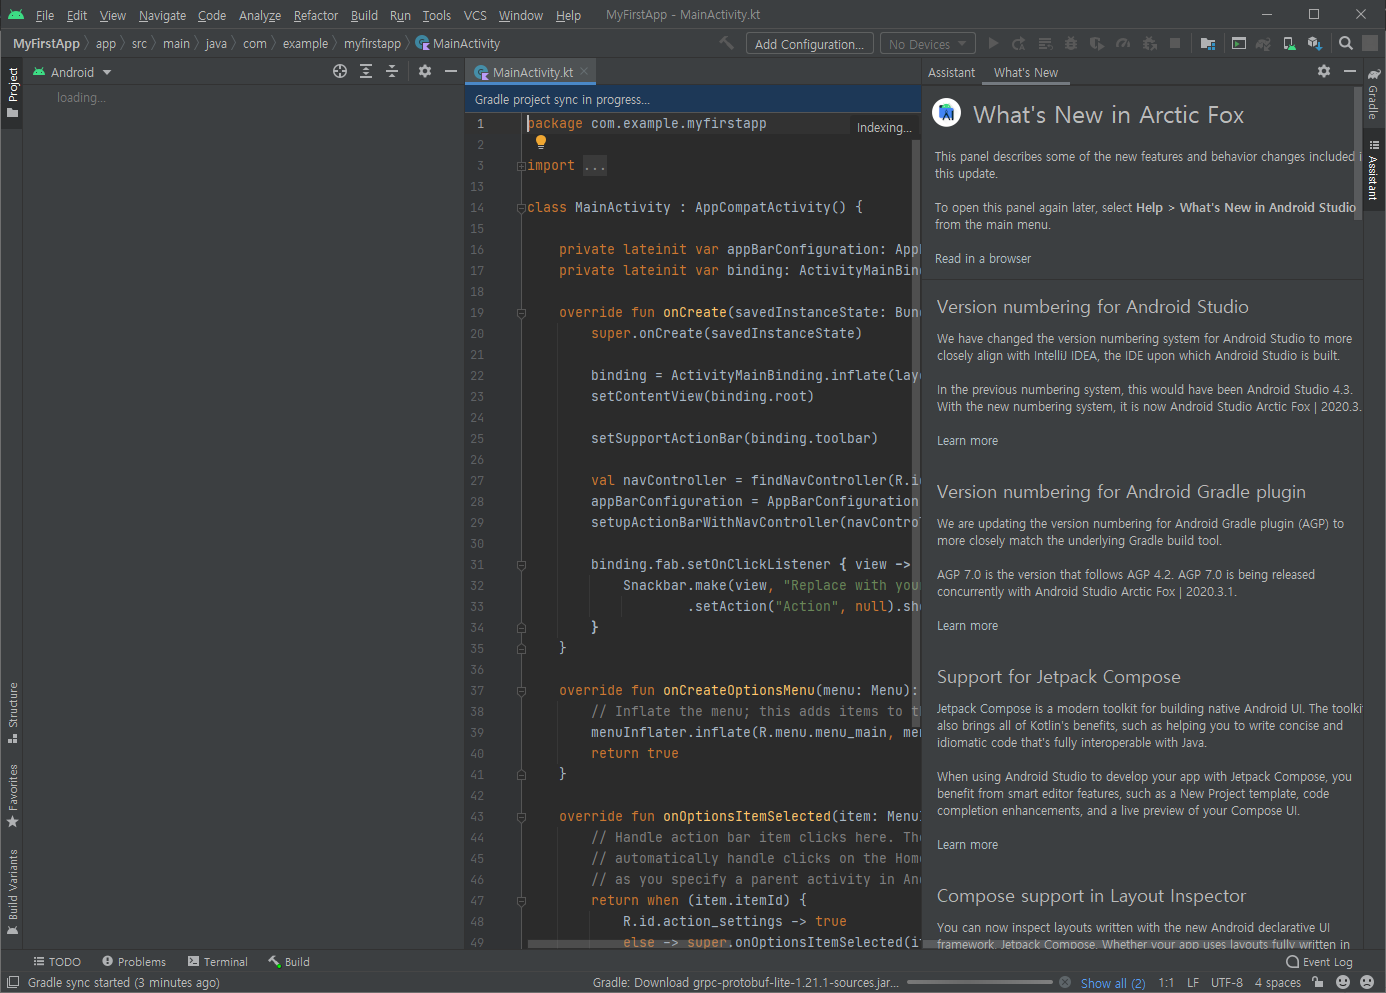This screenshot has height=993, width=1386.
Task: Click the Show all (2) background tasks link
Action: point(1113,983)
